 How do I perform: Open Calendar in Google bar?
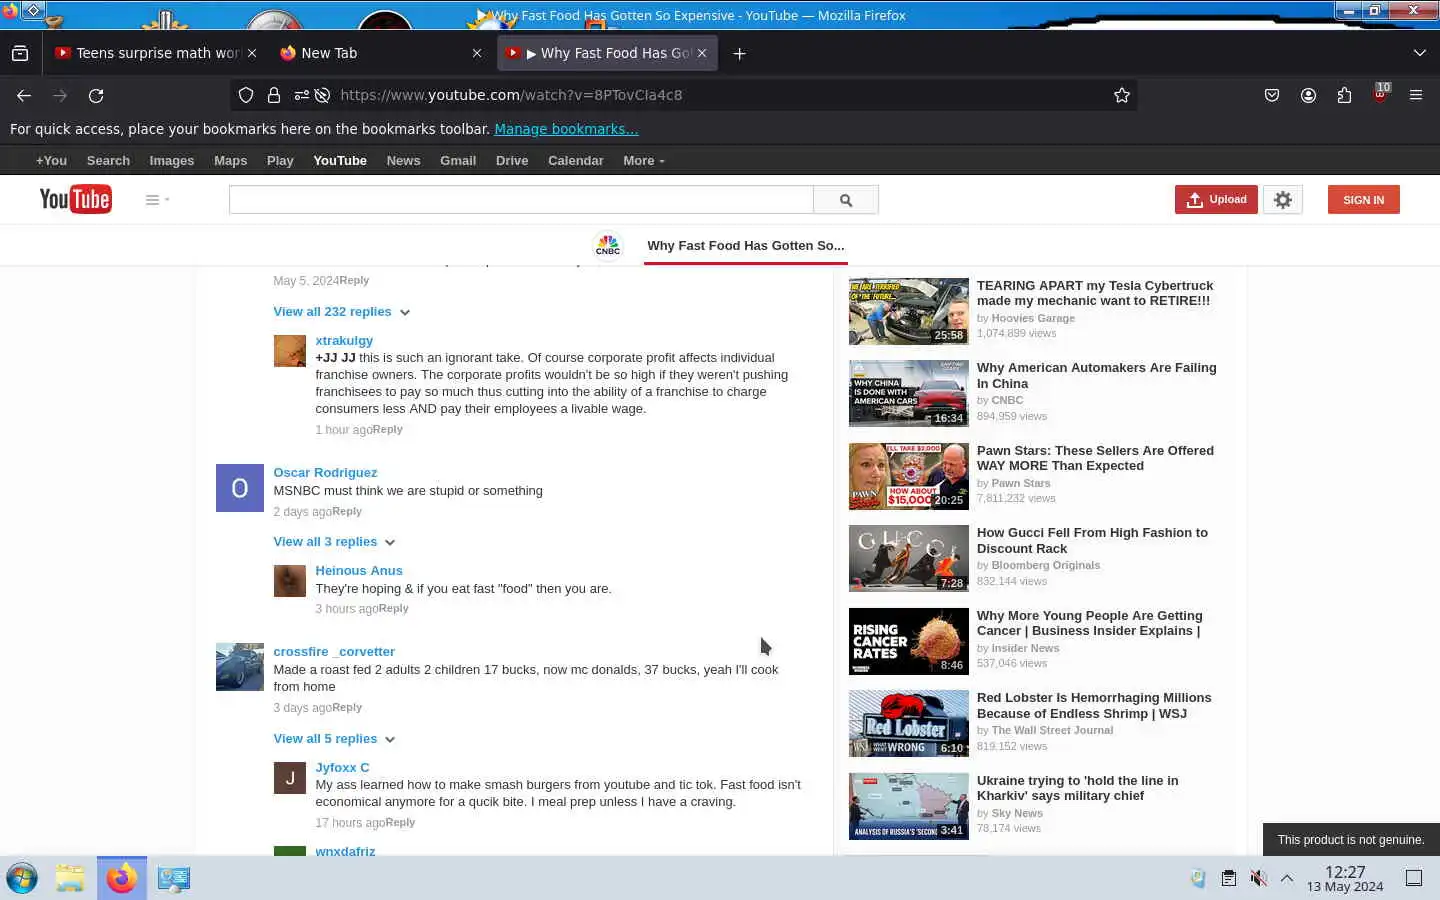pos(575,161)
